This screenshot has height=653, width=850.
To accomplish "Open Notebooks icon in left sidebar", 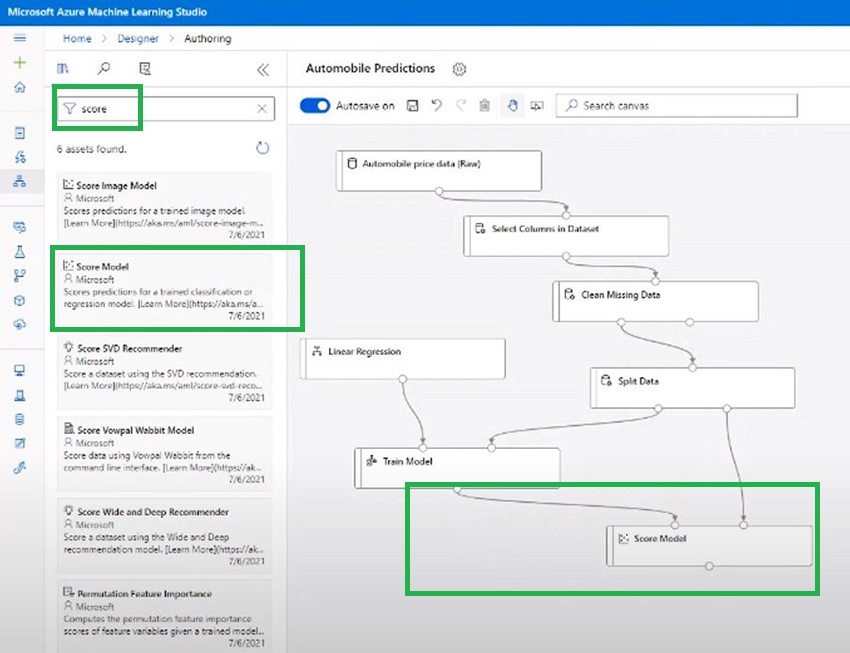I will pyautogui.click(x=20, y=133).
